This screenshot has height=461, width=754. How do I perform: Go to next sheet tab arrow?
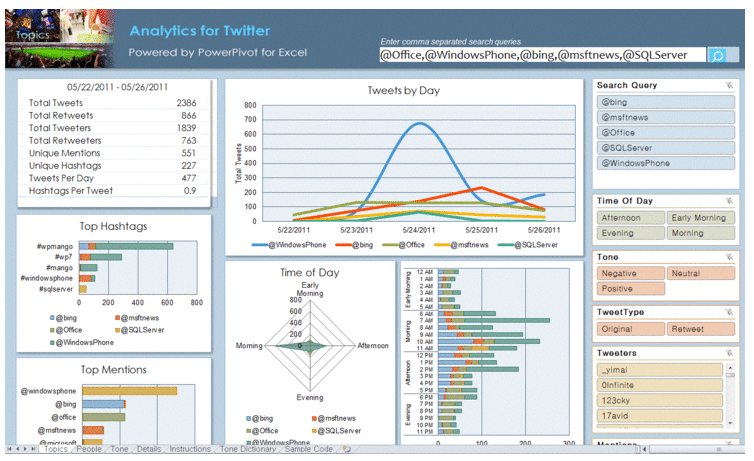(x=25, y=449)
